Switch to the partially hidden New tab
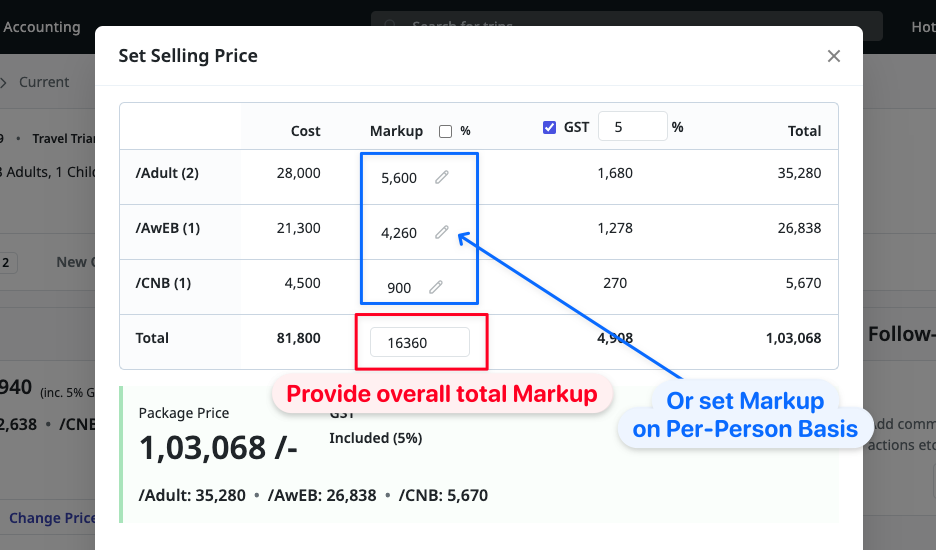The width and height of the screenshot is (936, 550). [72, 262]
